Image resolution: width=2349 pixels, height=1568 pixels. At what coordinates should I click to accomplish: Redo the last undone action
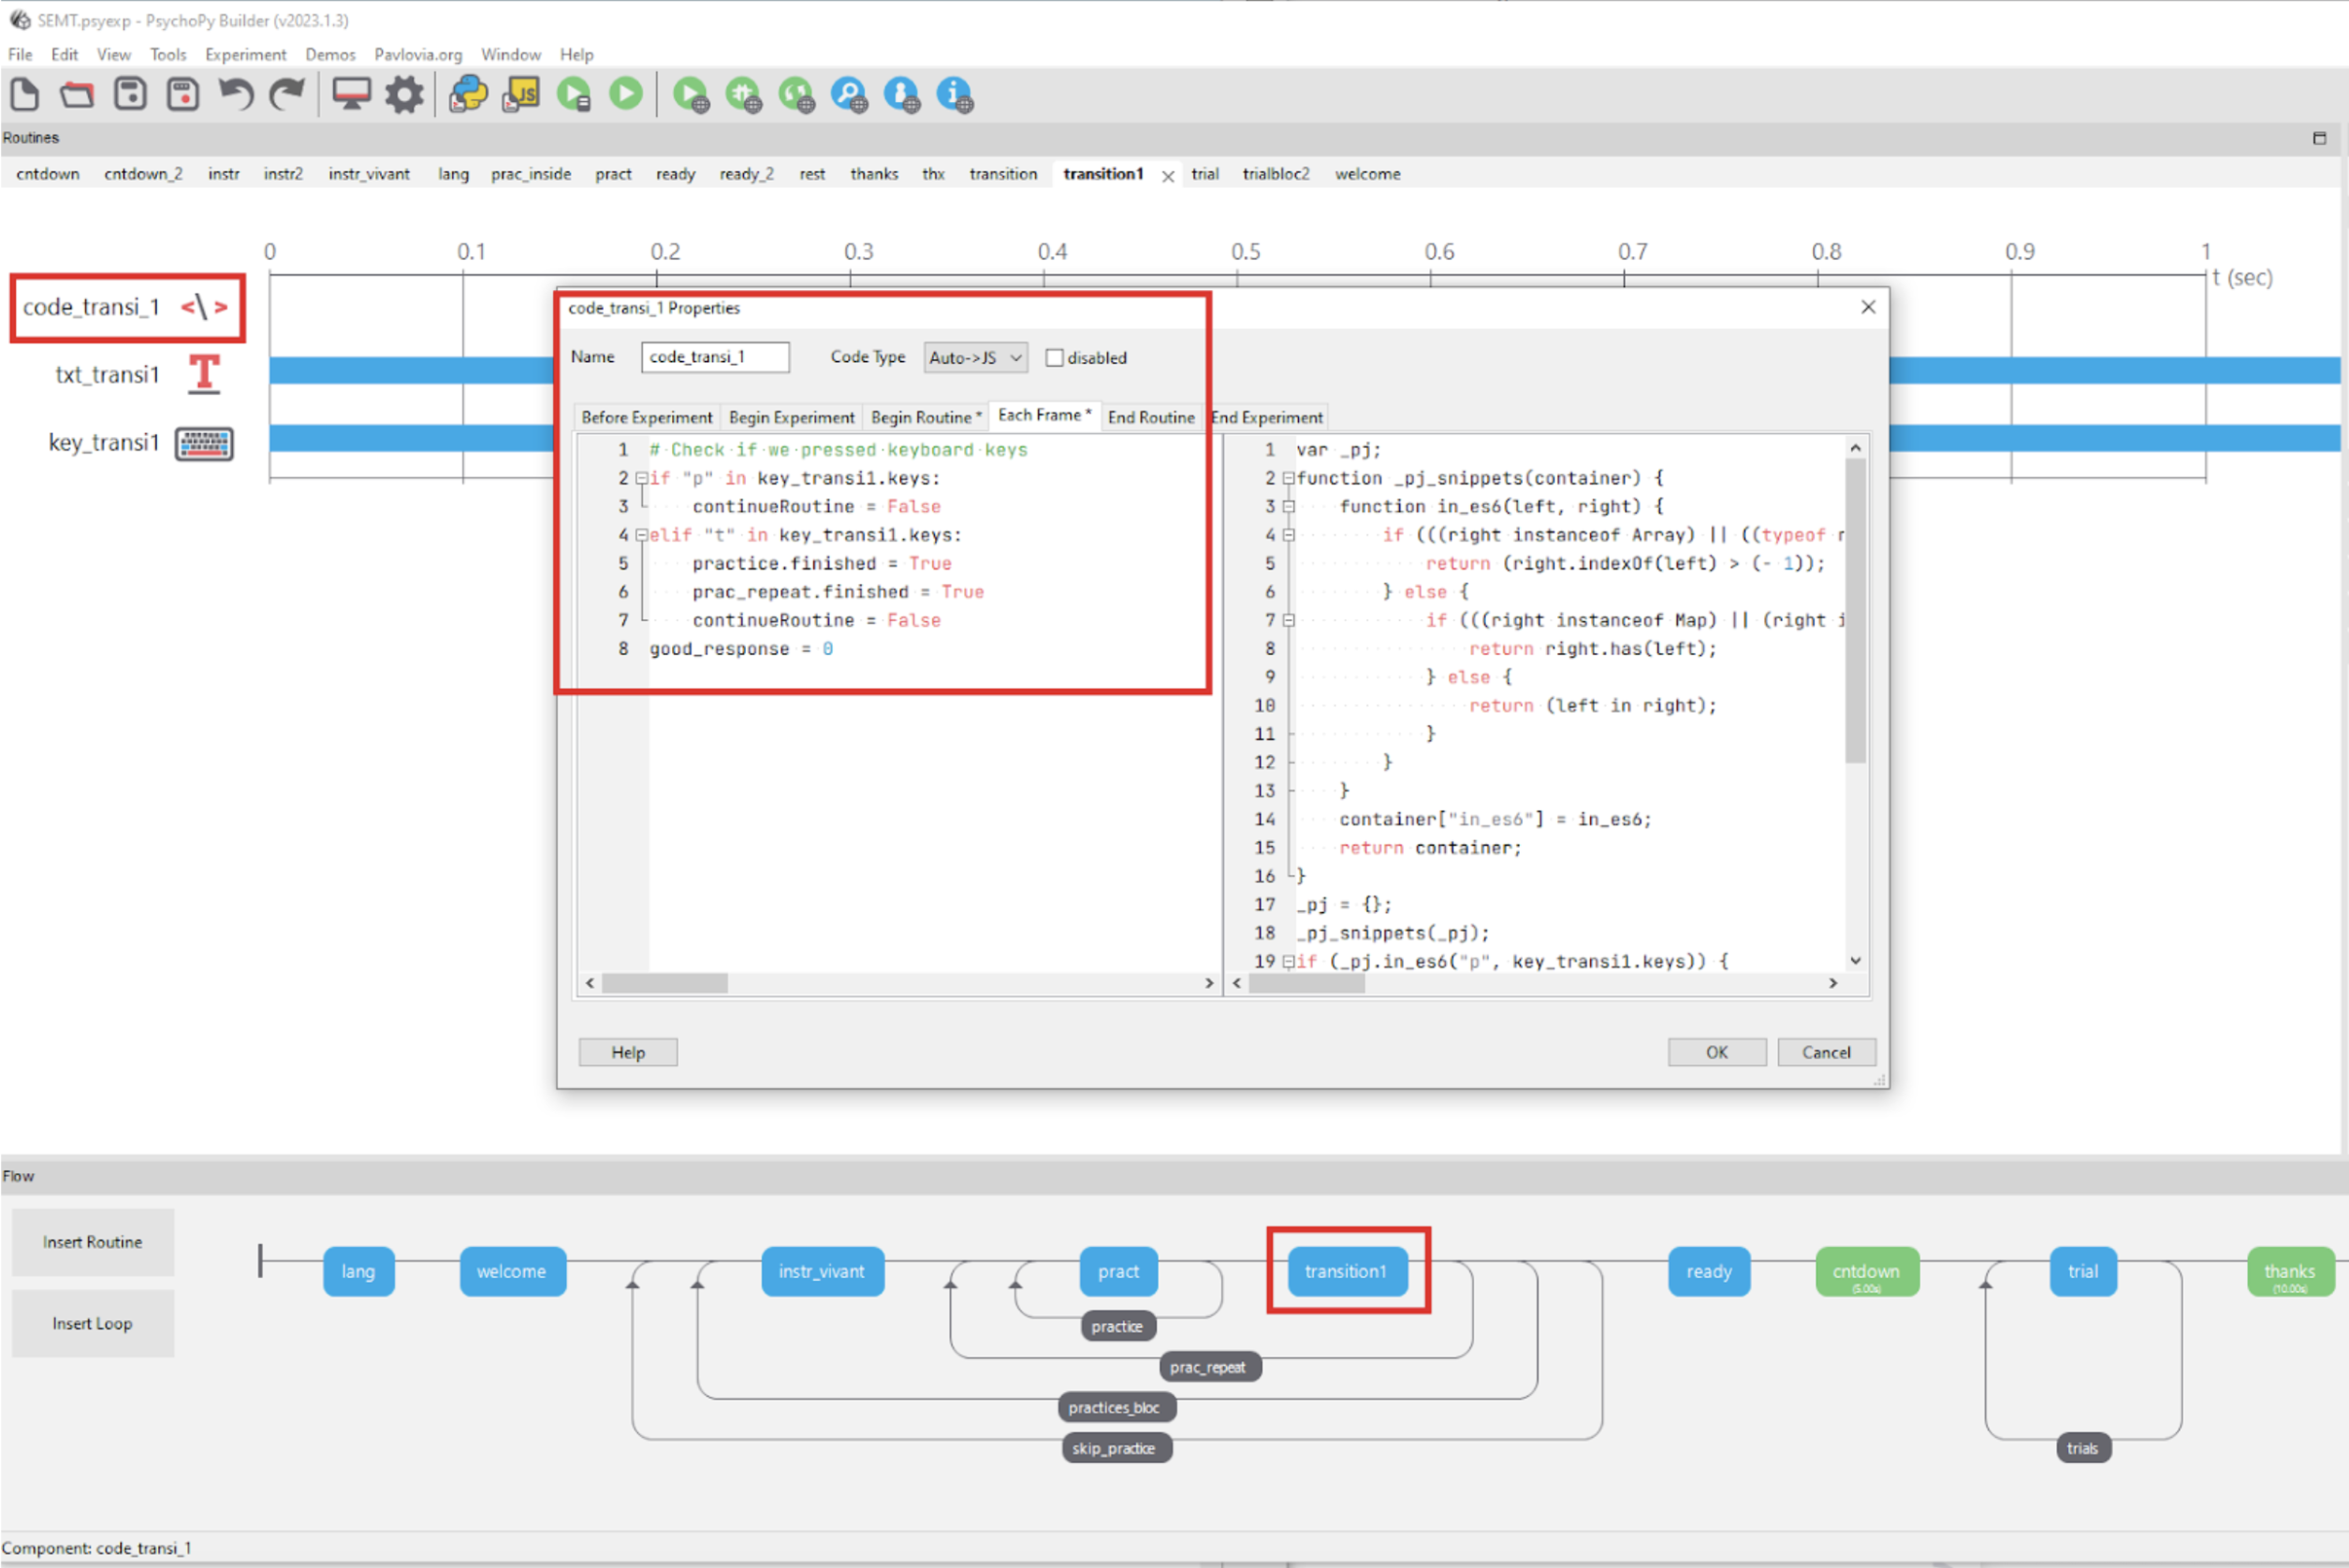pos(288,95)
